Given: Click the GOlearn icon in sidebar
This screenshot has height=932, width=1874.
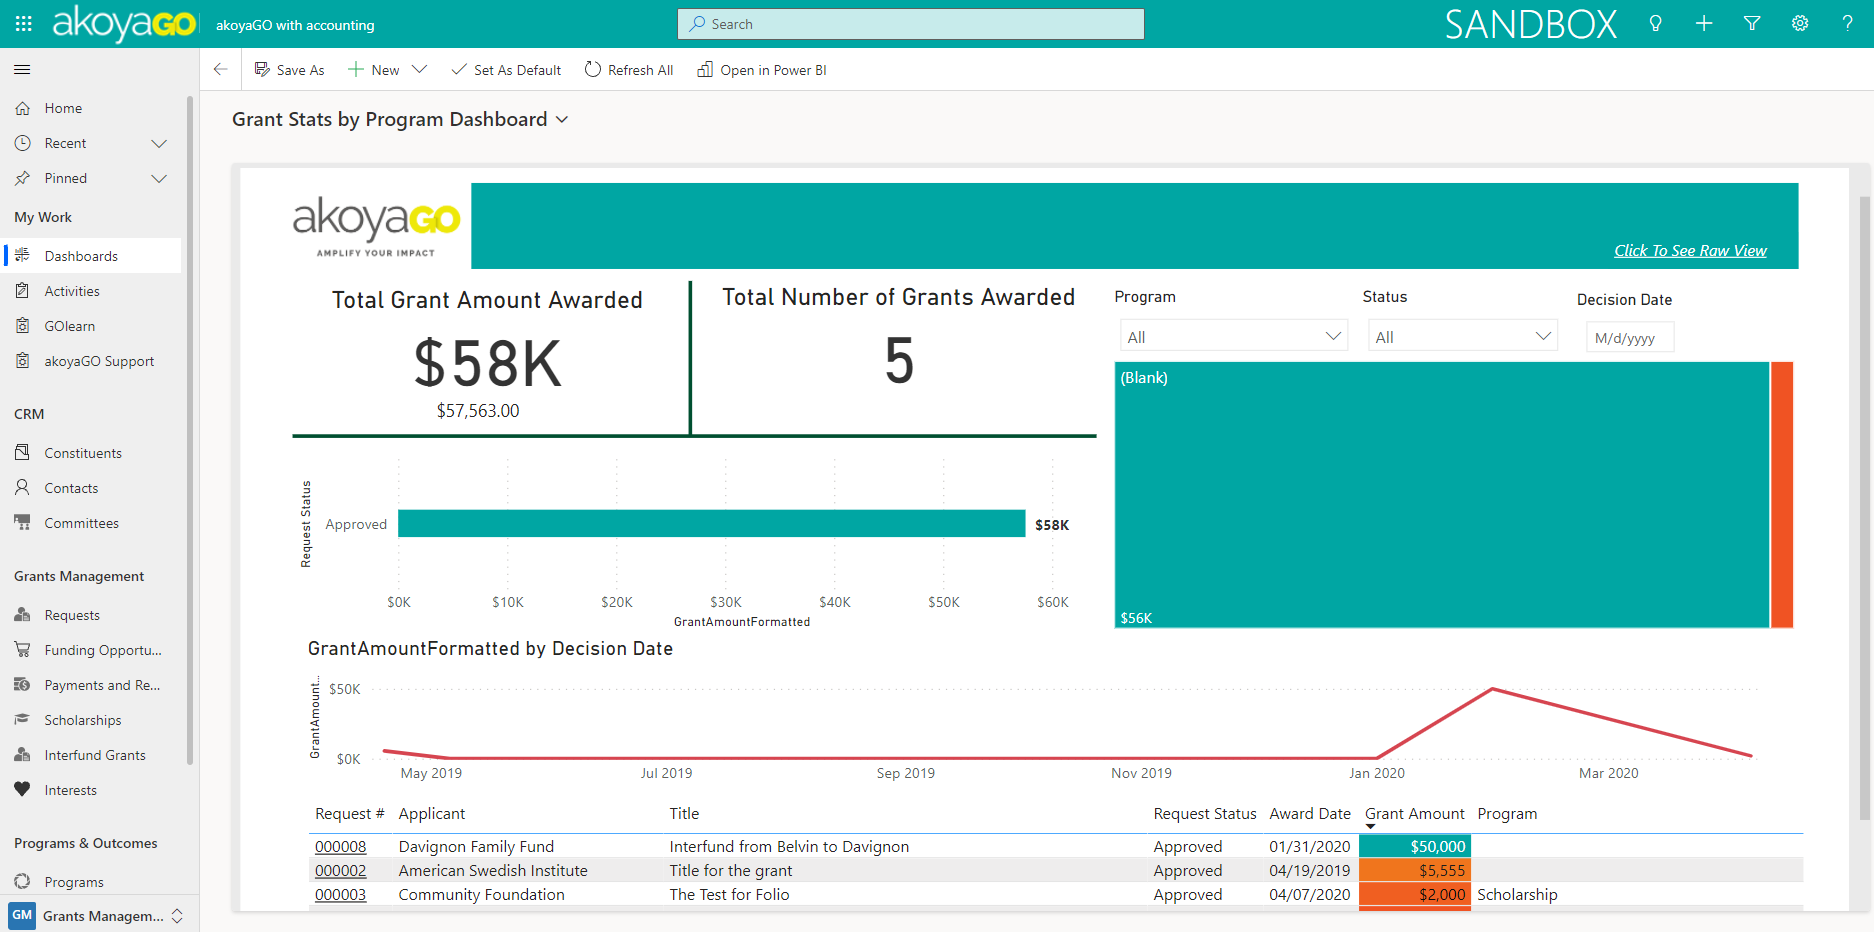Looking at the screenshot, I should [x=22, y=326].
